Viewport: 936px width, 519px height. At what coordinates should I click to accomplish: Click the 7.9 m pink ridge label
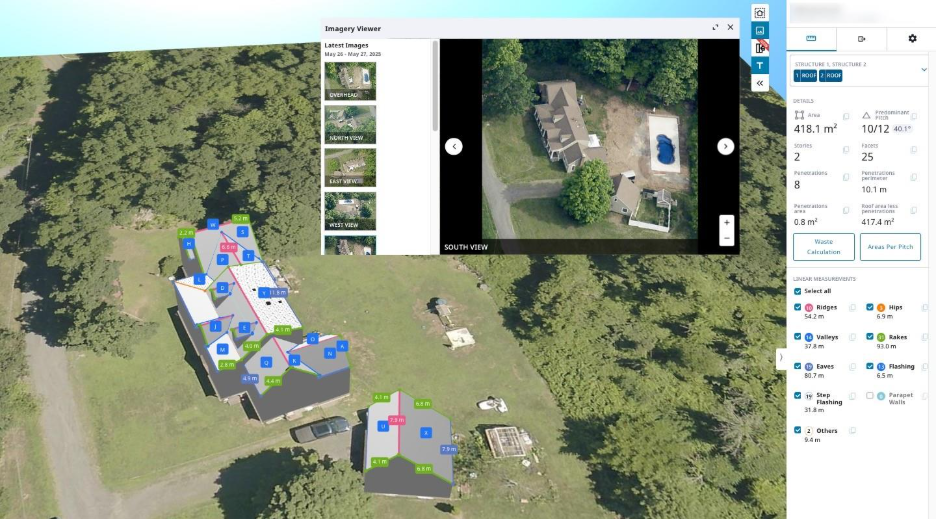pyautogui.click(x=397, y=420)
